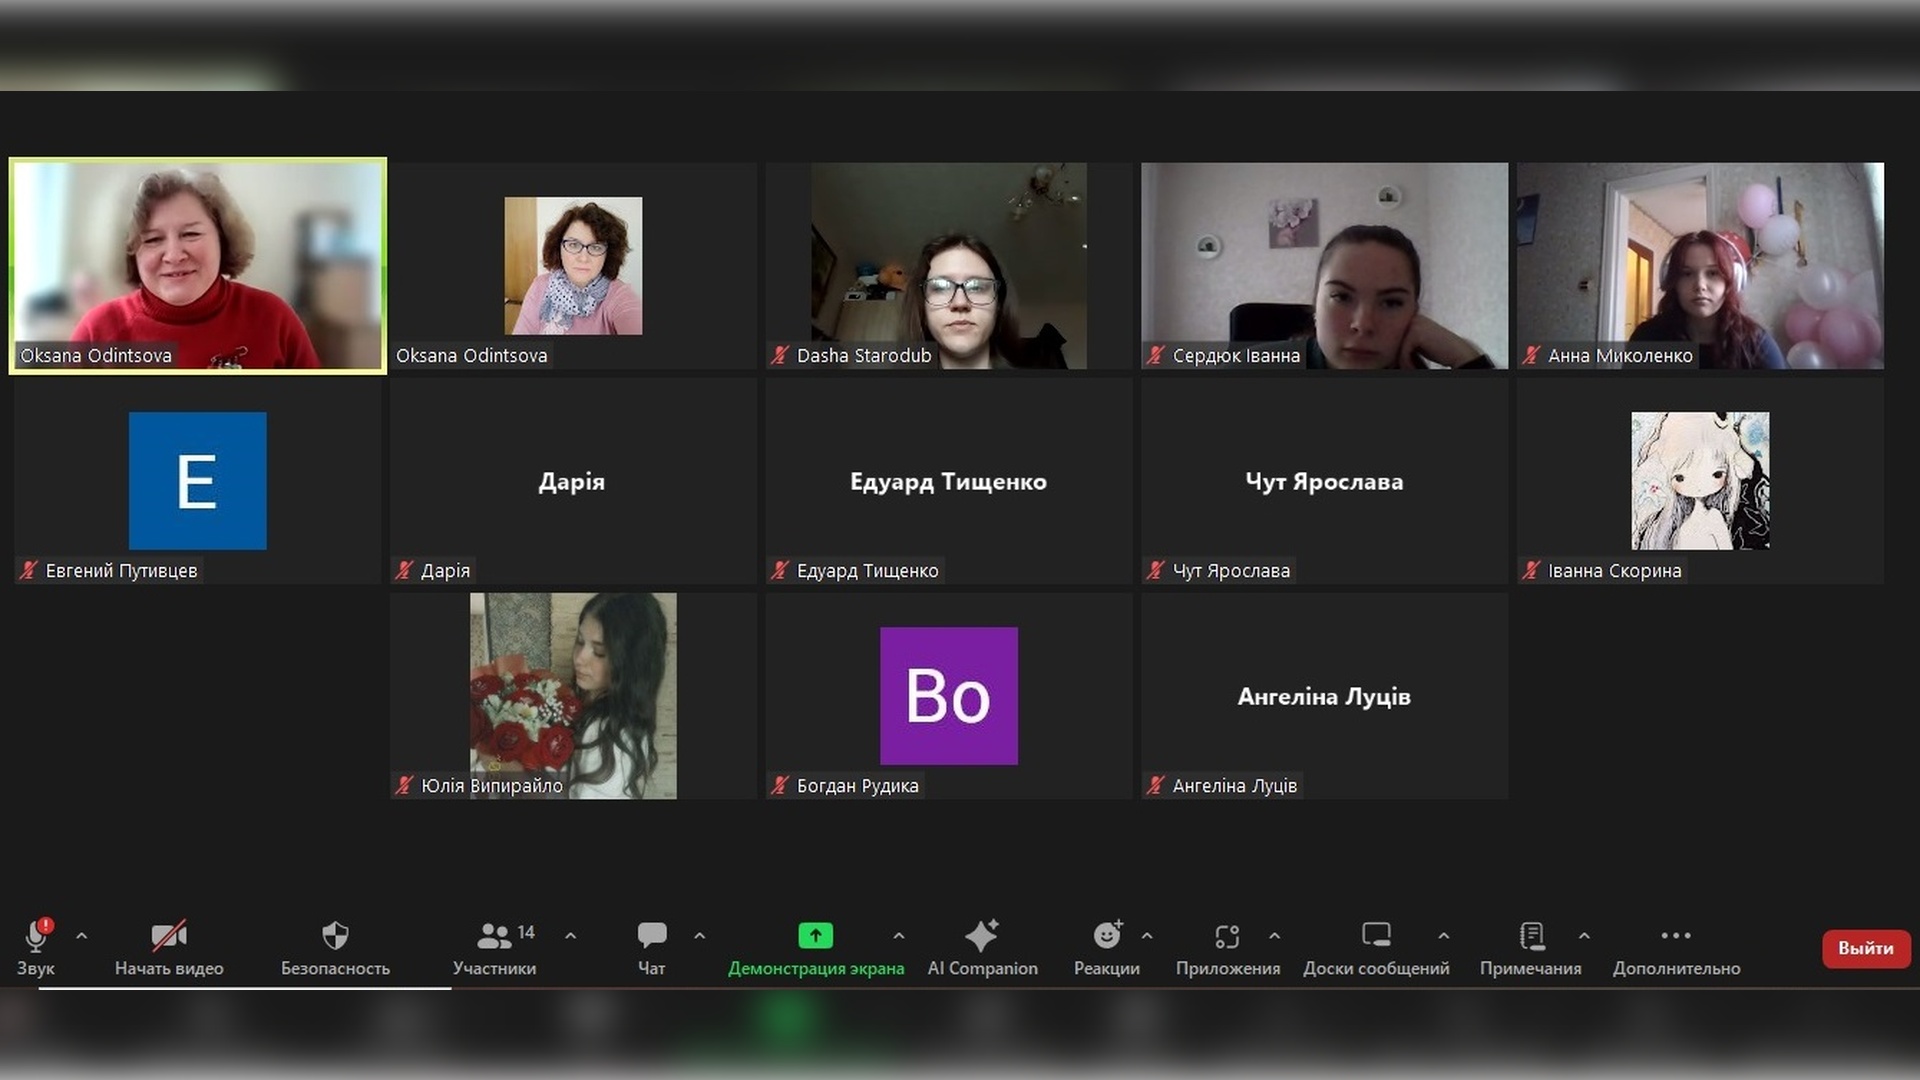Screen dimensions: 1920x1080
Task: Click muted mic icon beside Анна Миколенко
Action: [1532, 355]
